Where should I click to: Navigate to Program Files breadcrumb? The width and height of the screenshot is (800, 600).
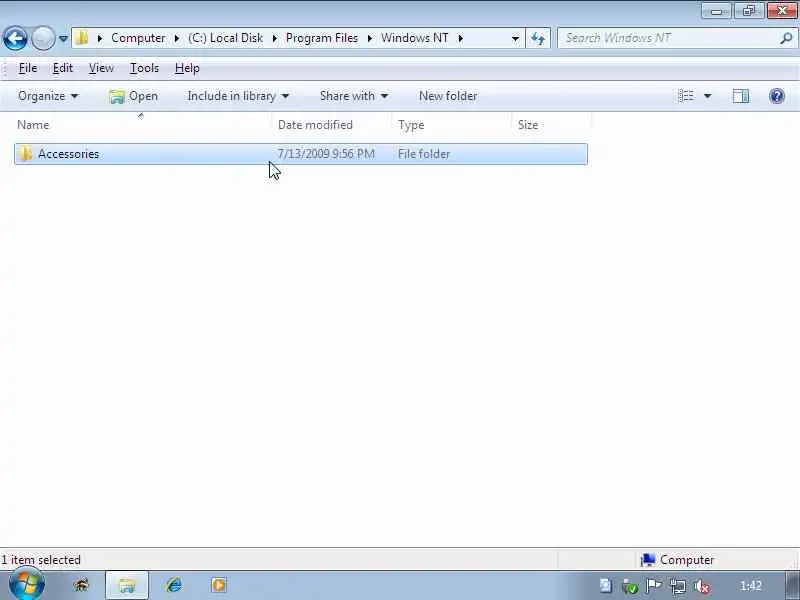(322, 38)
